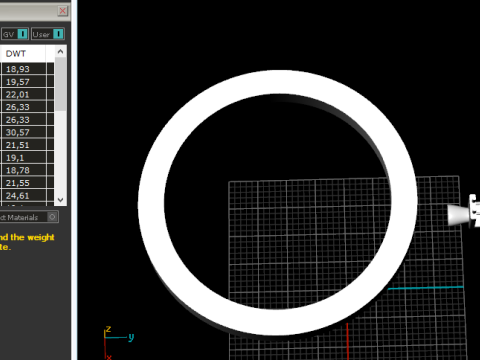Screen dimensions: 480x360
Task: Click the materials table scrollbar thumb
Action: point(60,84)
